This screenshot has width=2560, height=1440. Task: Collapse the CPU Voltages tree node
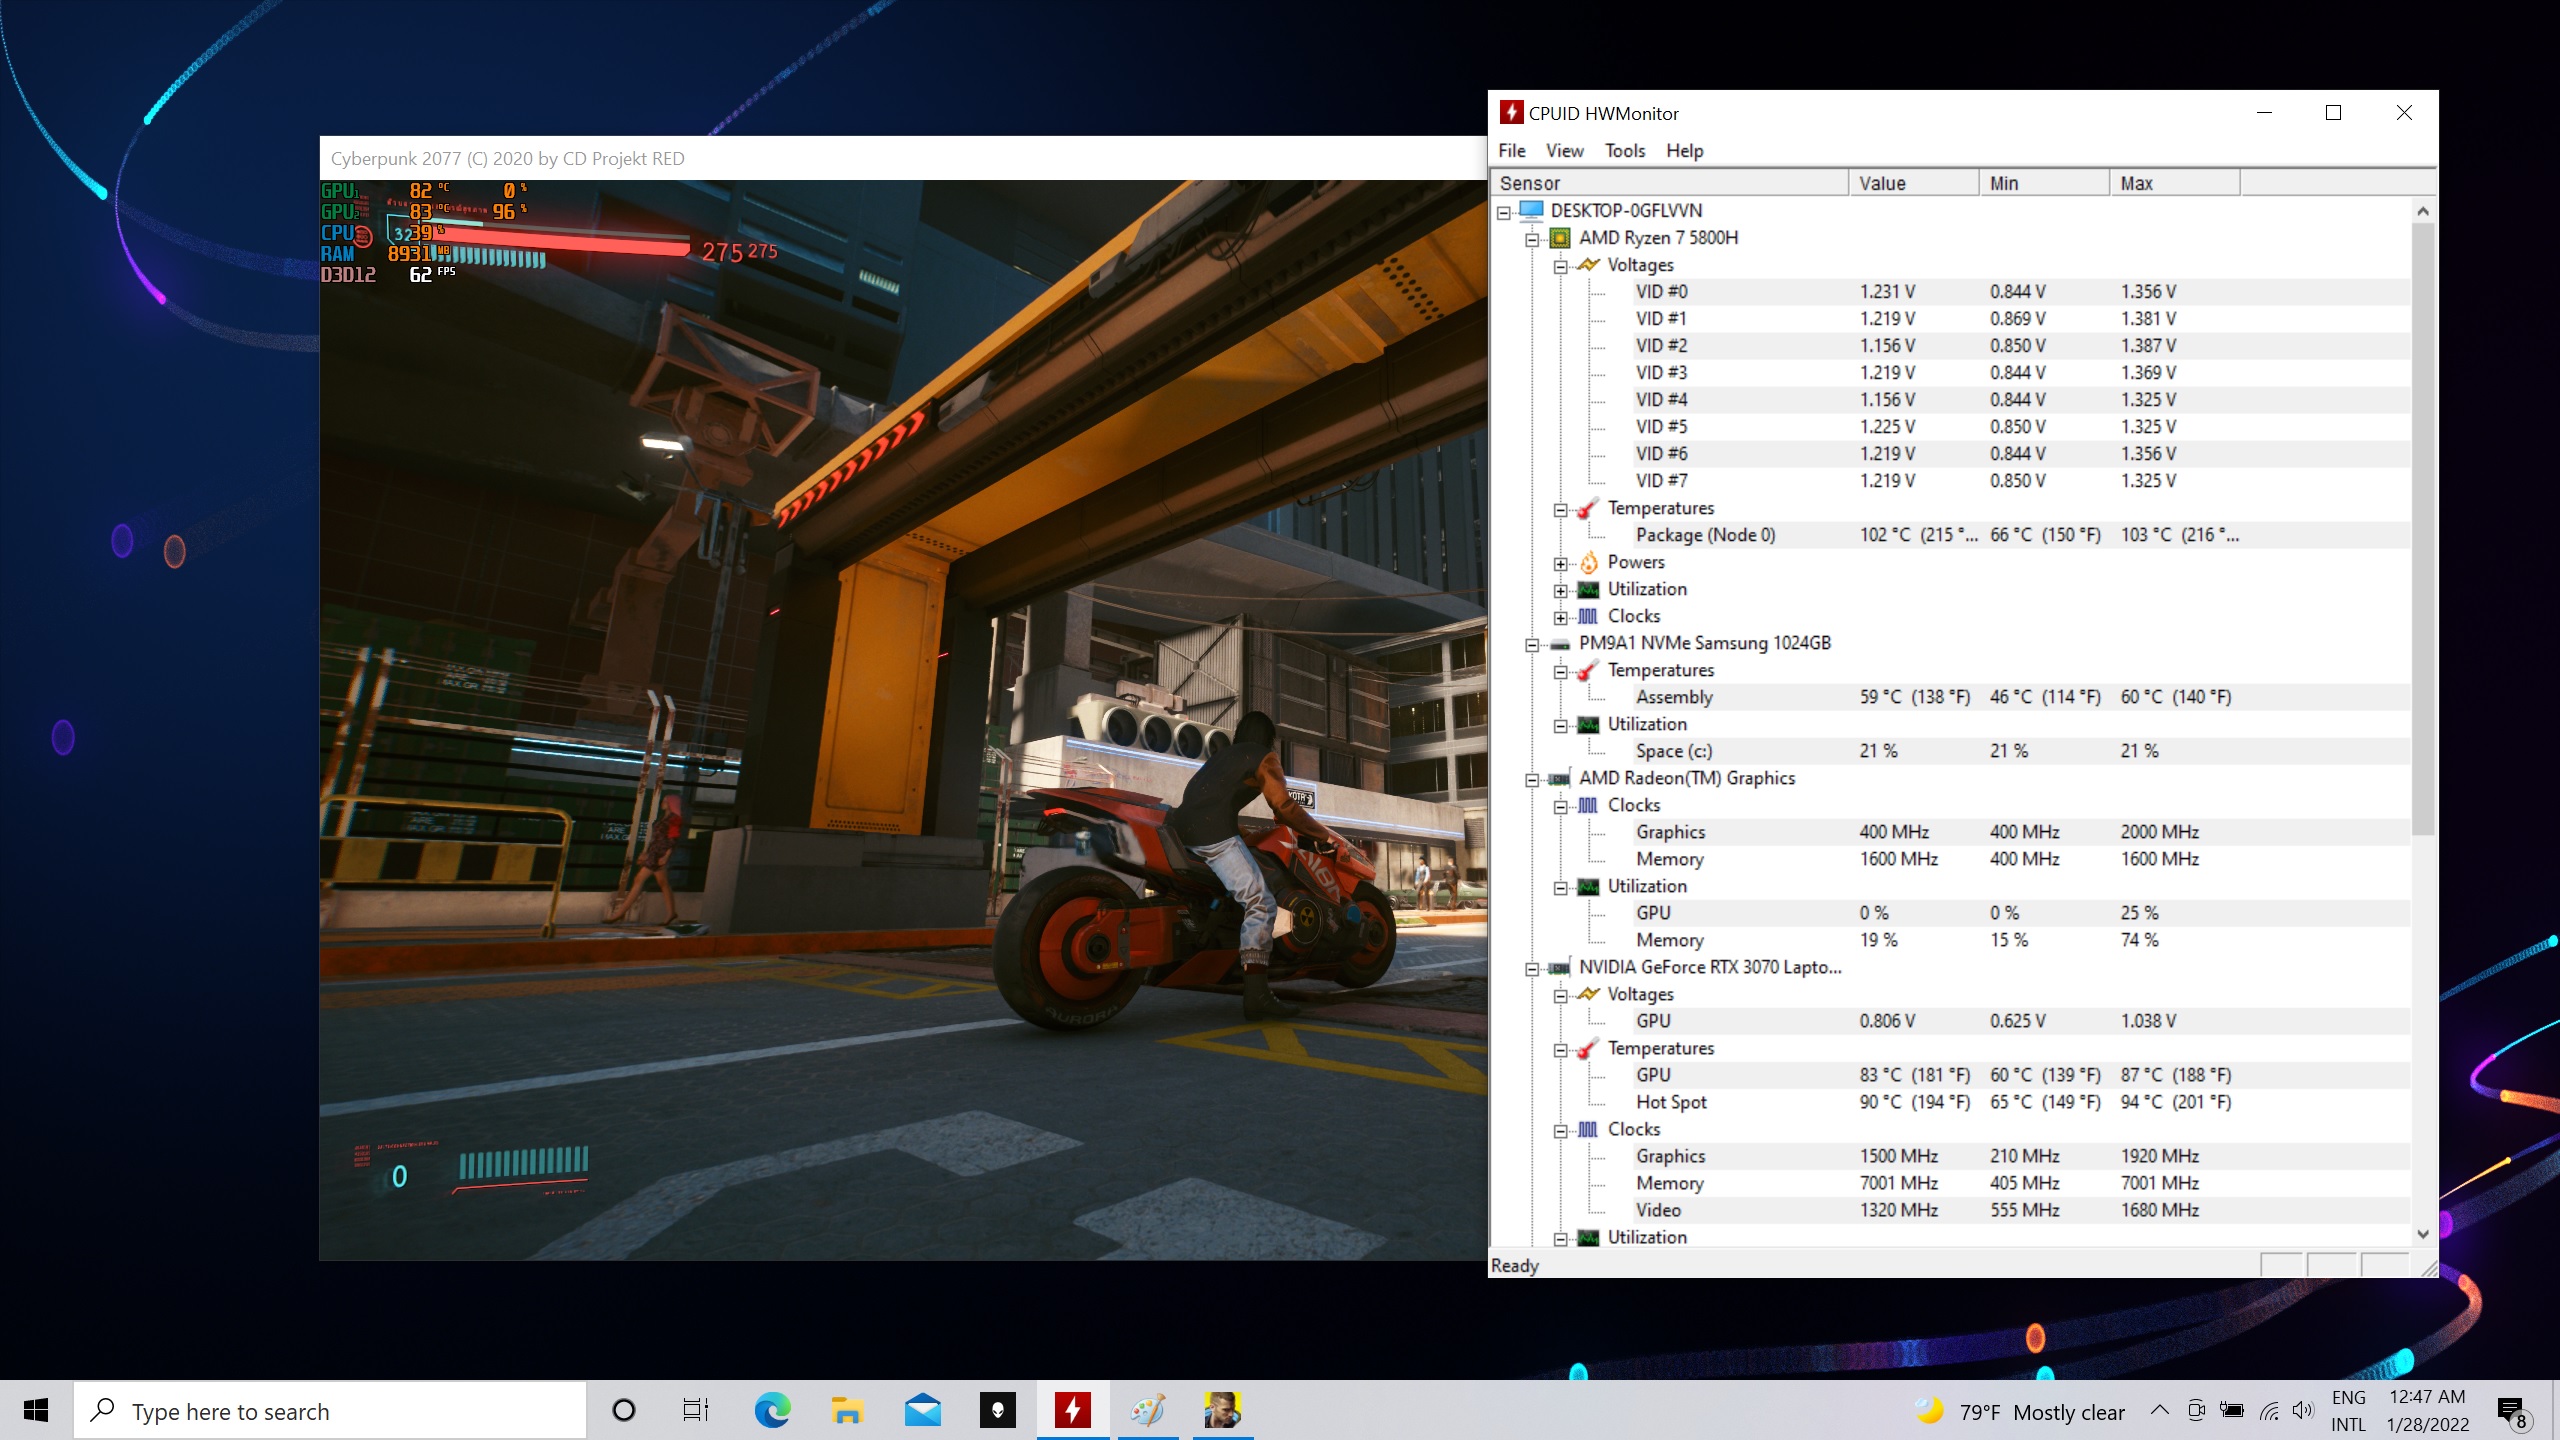click(x=1560, y=267)
